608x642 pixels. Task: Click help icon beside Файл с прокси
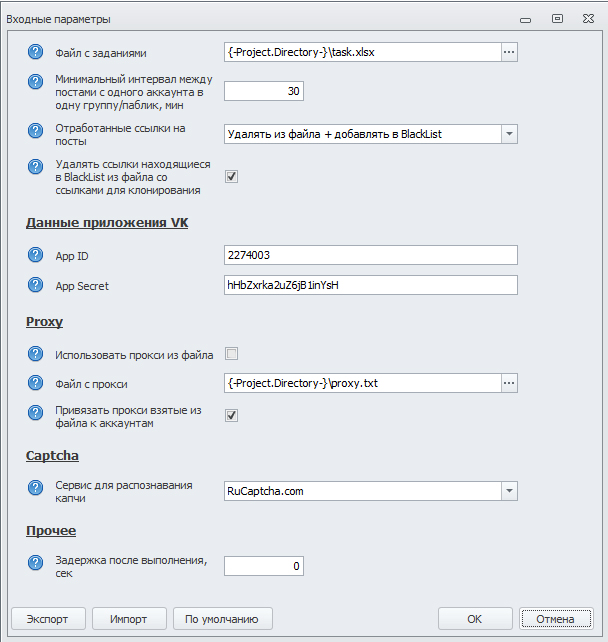(x=36, y=383)
